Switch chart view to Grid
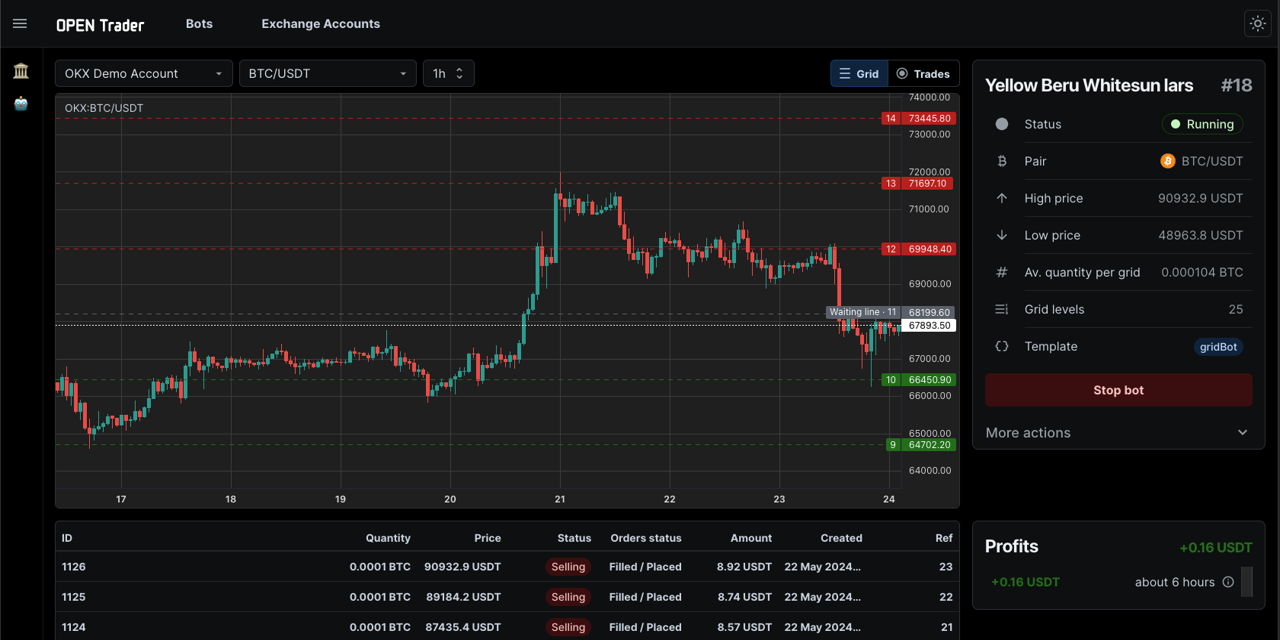 pyautogui.click(x=859, y=74)
